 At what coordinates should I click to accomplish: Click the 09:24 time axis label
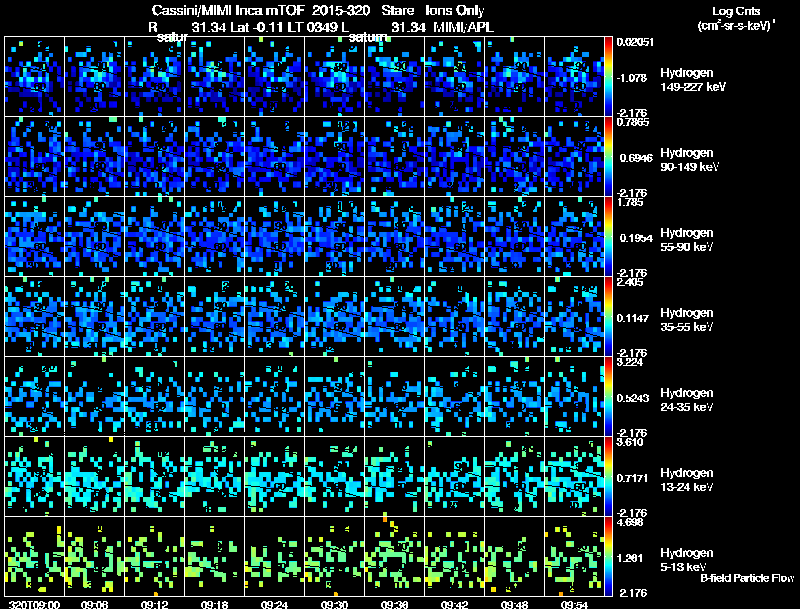[x=274, y=605]
